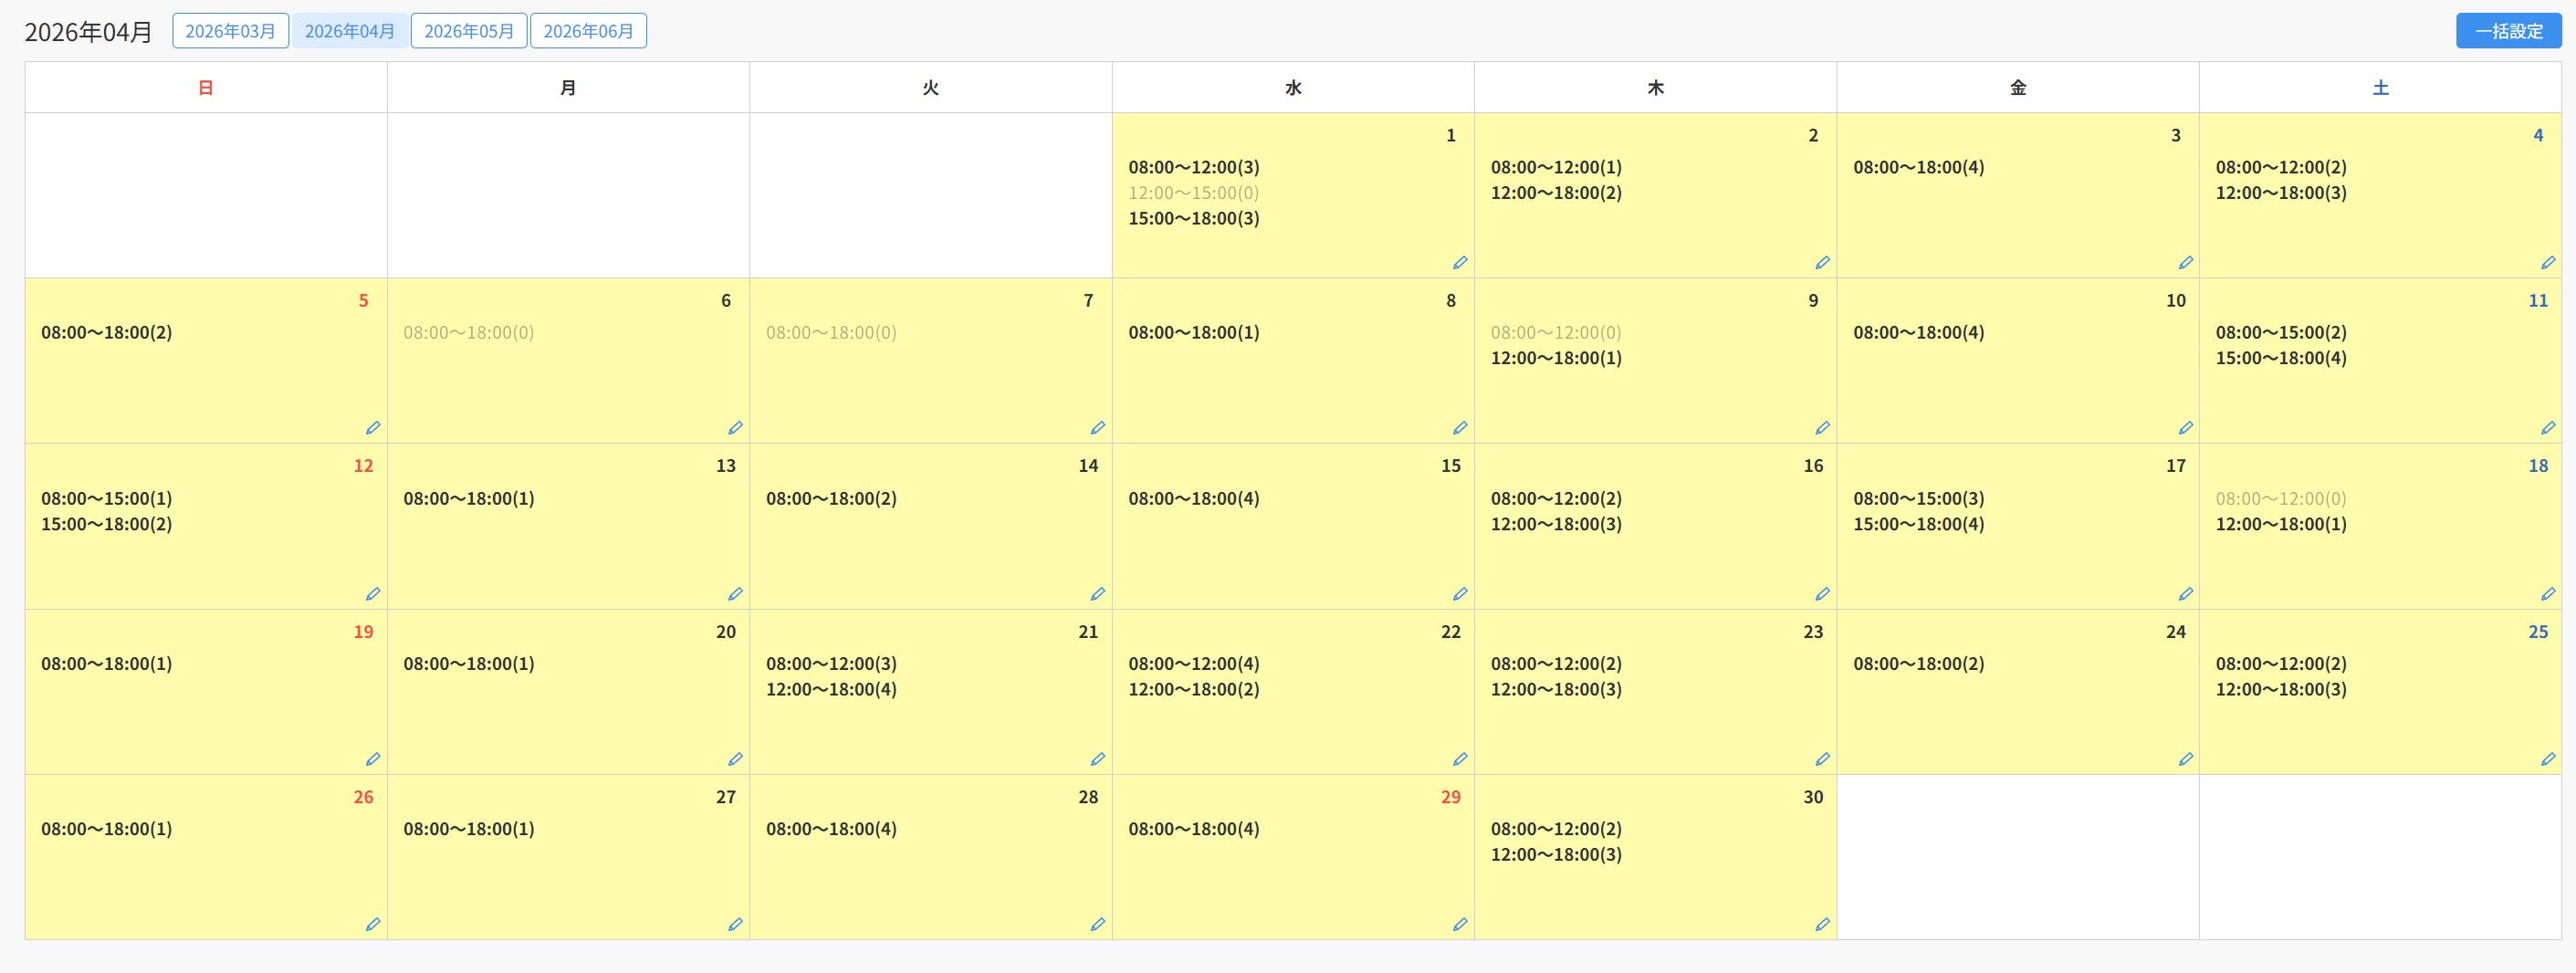The width and height of the screenshot is (2576, 973).
Task: Click the 08:00～12:00(4) slot on April 22
Action: pos(1193,664)
